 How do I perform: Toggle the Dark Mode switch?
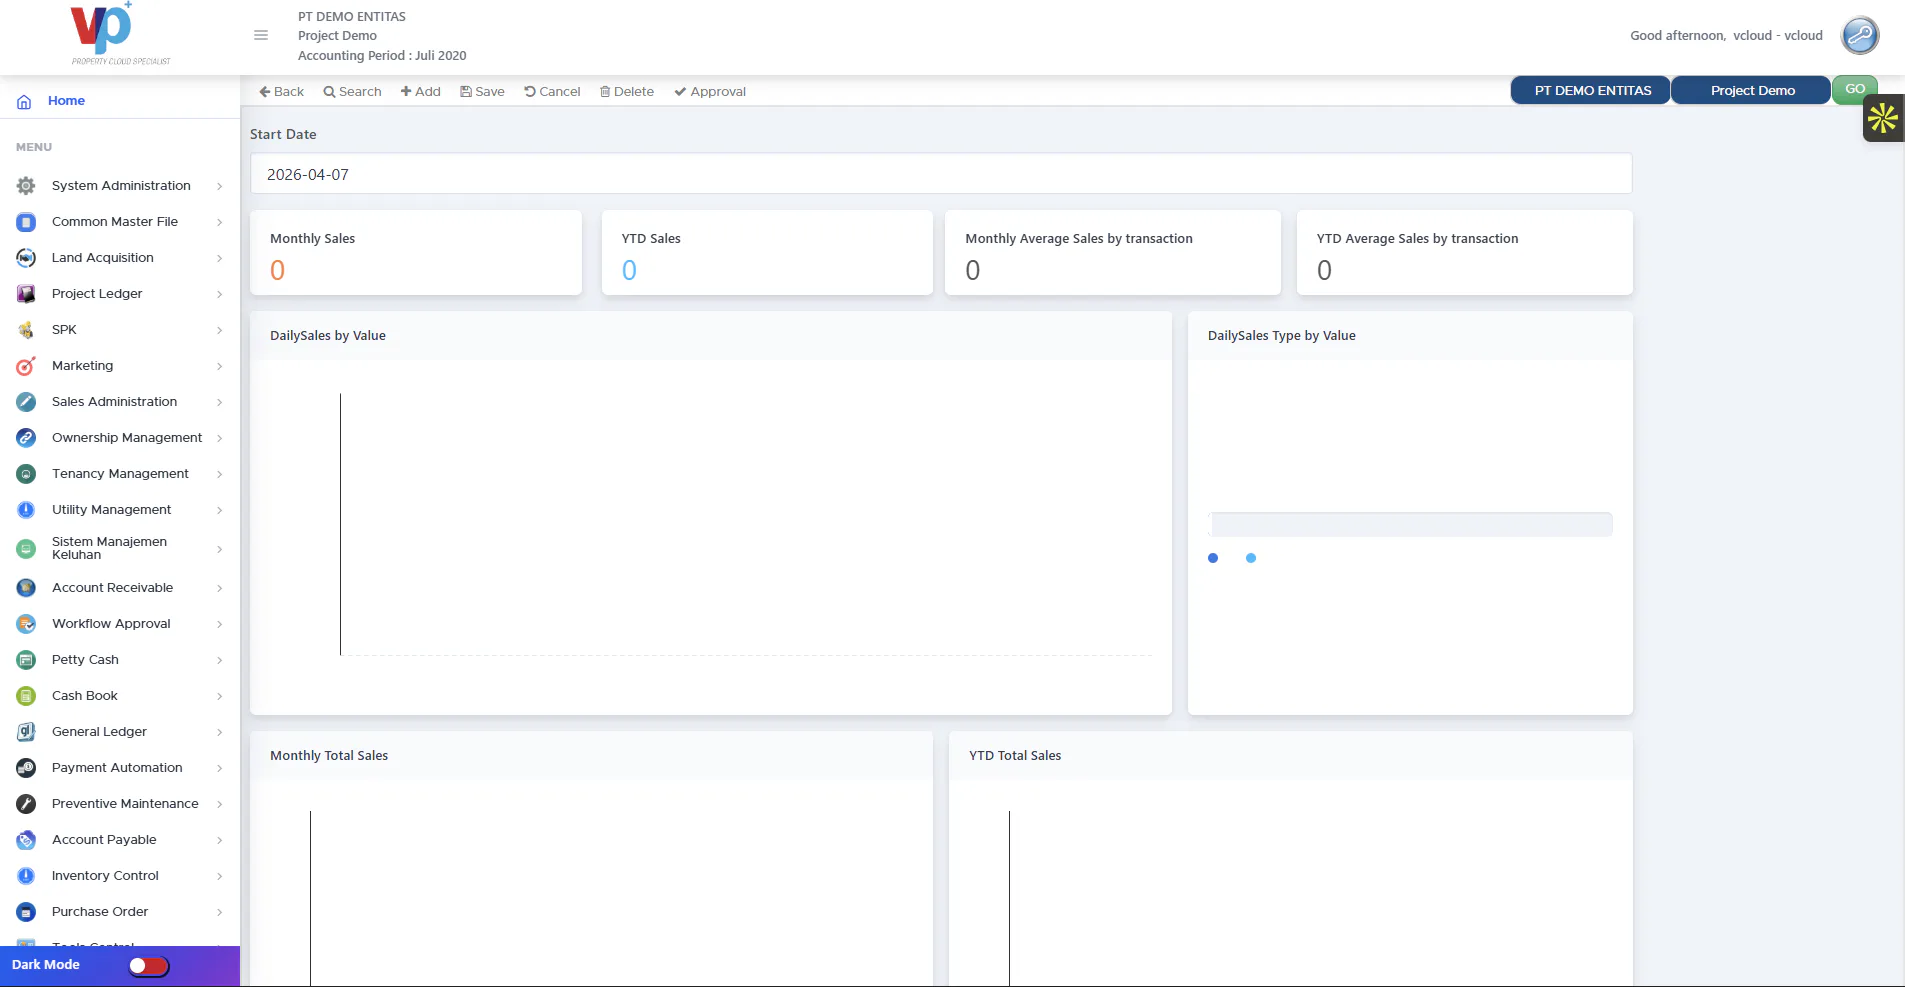149,965
